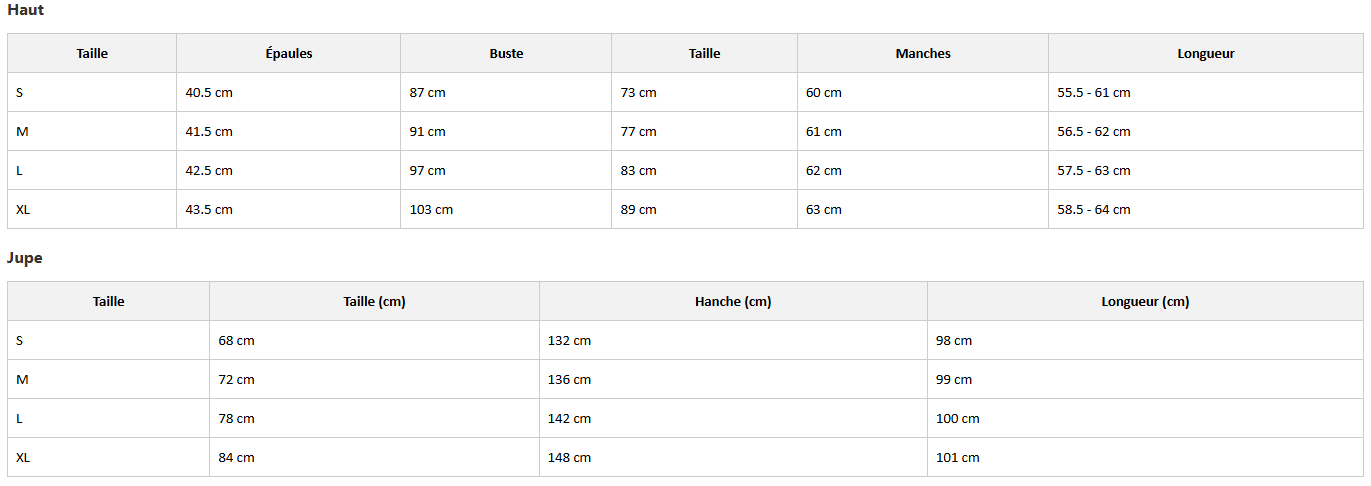Image resolution: width=1371 pixels, height=486 pixels.
Task: Select the Buste column header
Action: pyautogui.click(x=506, y=54)
